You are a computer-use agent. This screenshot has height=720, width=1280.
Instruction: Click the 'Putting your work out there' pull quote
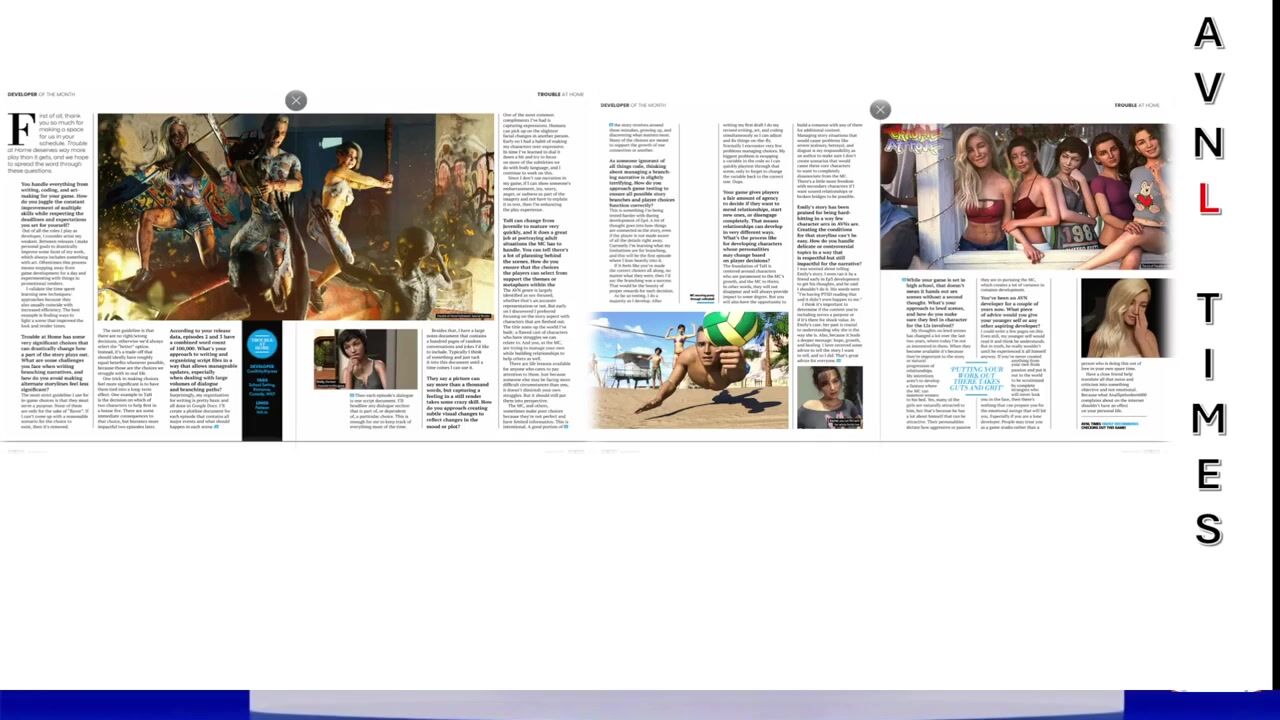[977, 378]
